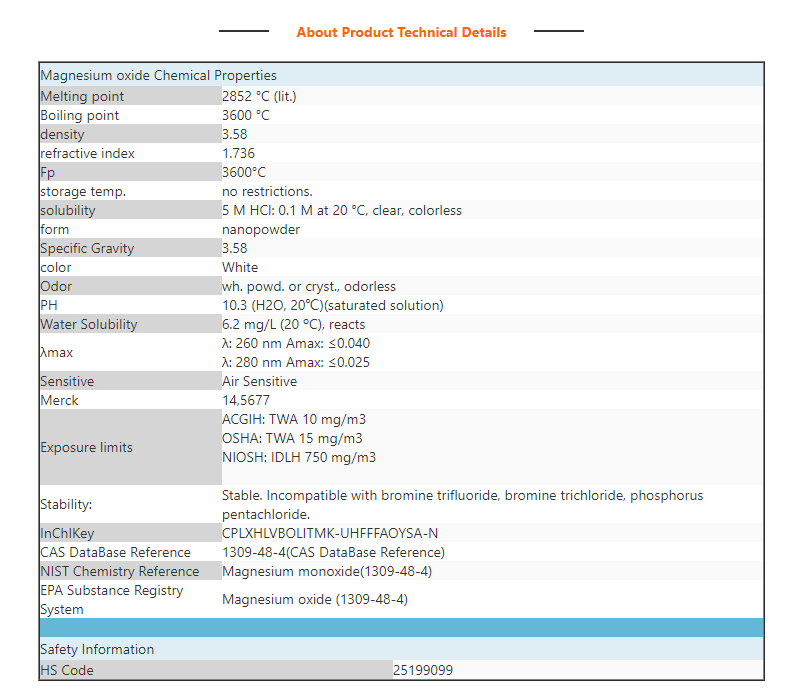Click the 'Magnesium oxide Chemical Properties' table header
Image resolution: width=808 pixels, height=700 pixels.
(x=401, y=75)
